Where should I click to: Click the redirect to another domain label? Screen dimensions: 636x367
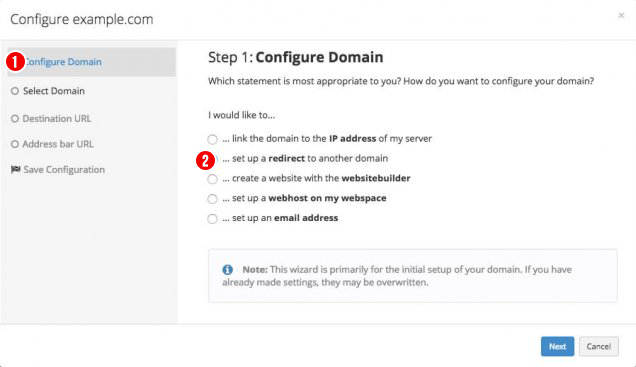(305, 158)
